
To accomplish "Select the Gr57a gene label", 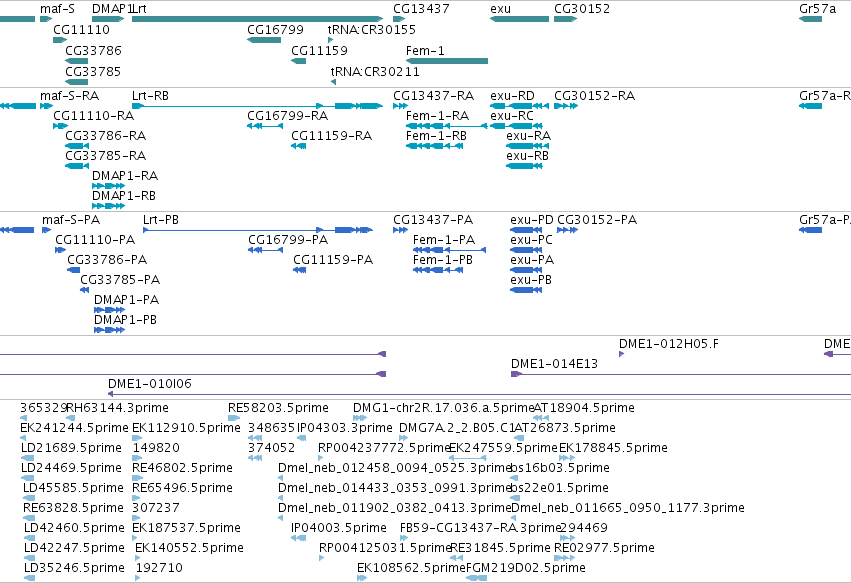I will [x=817, y=9].
